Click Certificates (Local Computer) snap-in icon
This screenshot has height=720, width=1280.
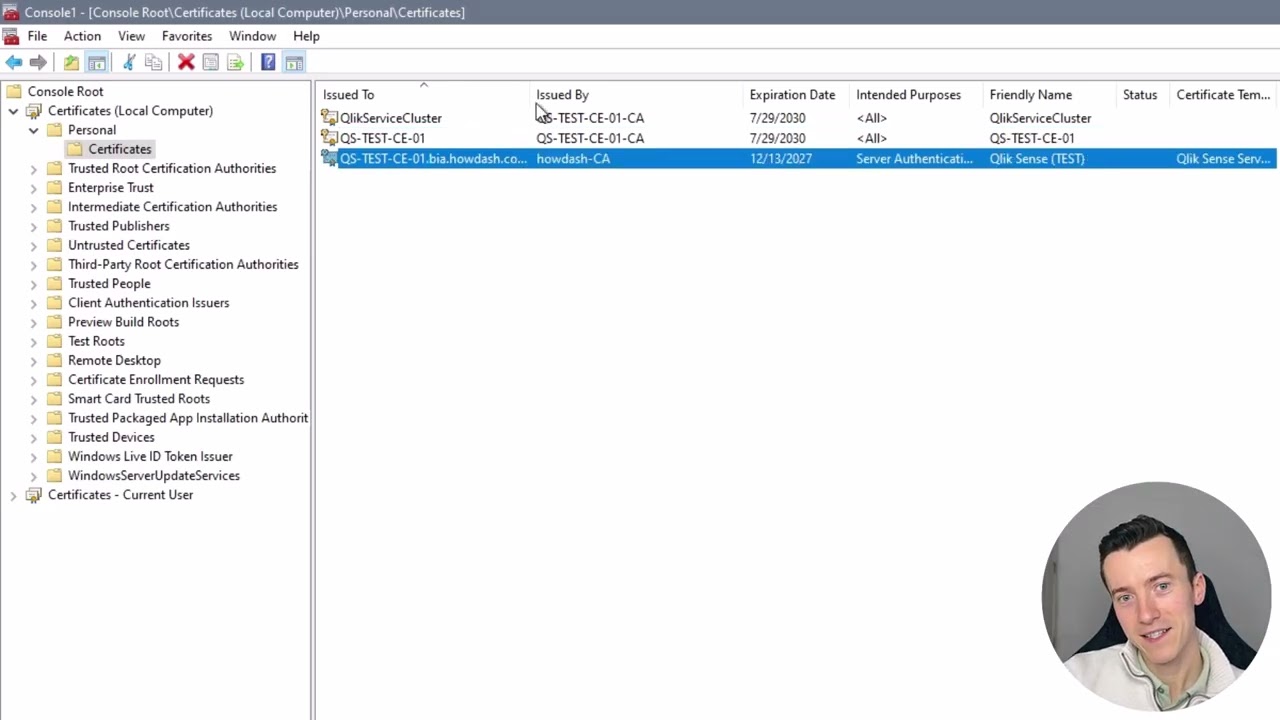click(x=34, y=111)
